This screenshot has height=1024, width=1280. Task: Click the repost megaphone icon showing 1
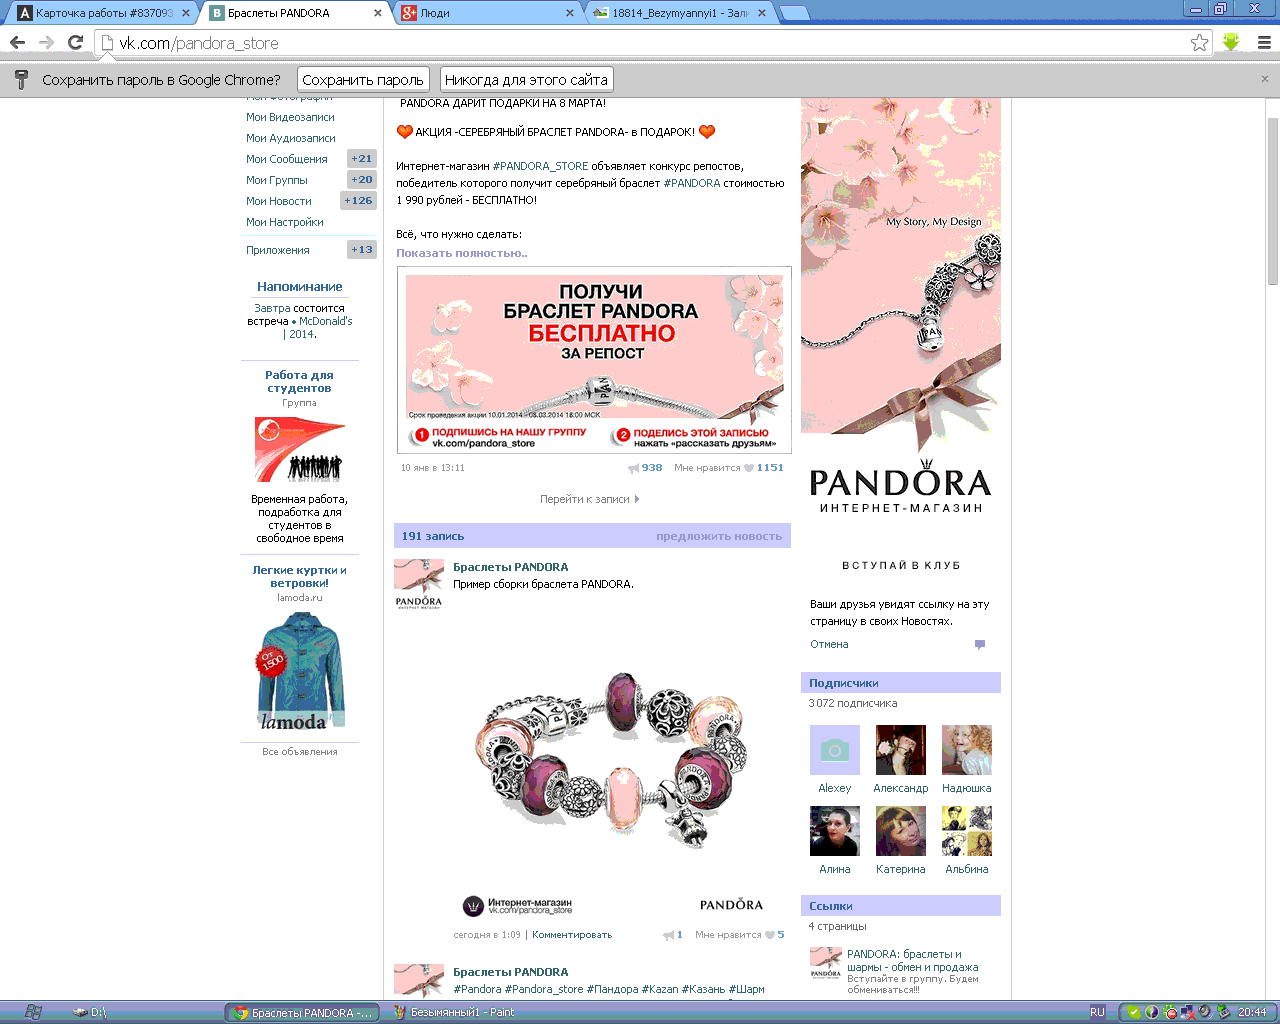click(668, 935)
